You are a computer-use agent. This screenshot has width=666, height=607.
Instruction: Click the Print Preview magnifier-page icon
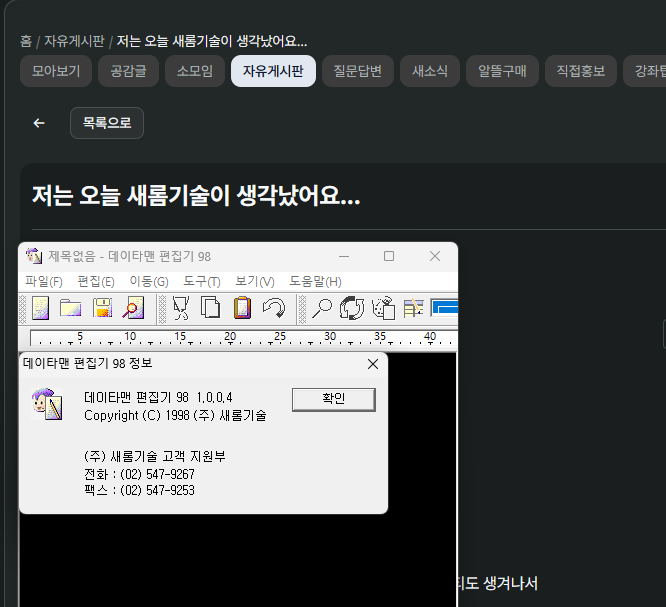tap(133, 308)
